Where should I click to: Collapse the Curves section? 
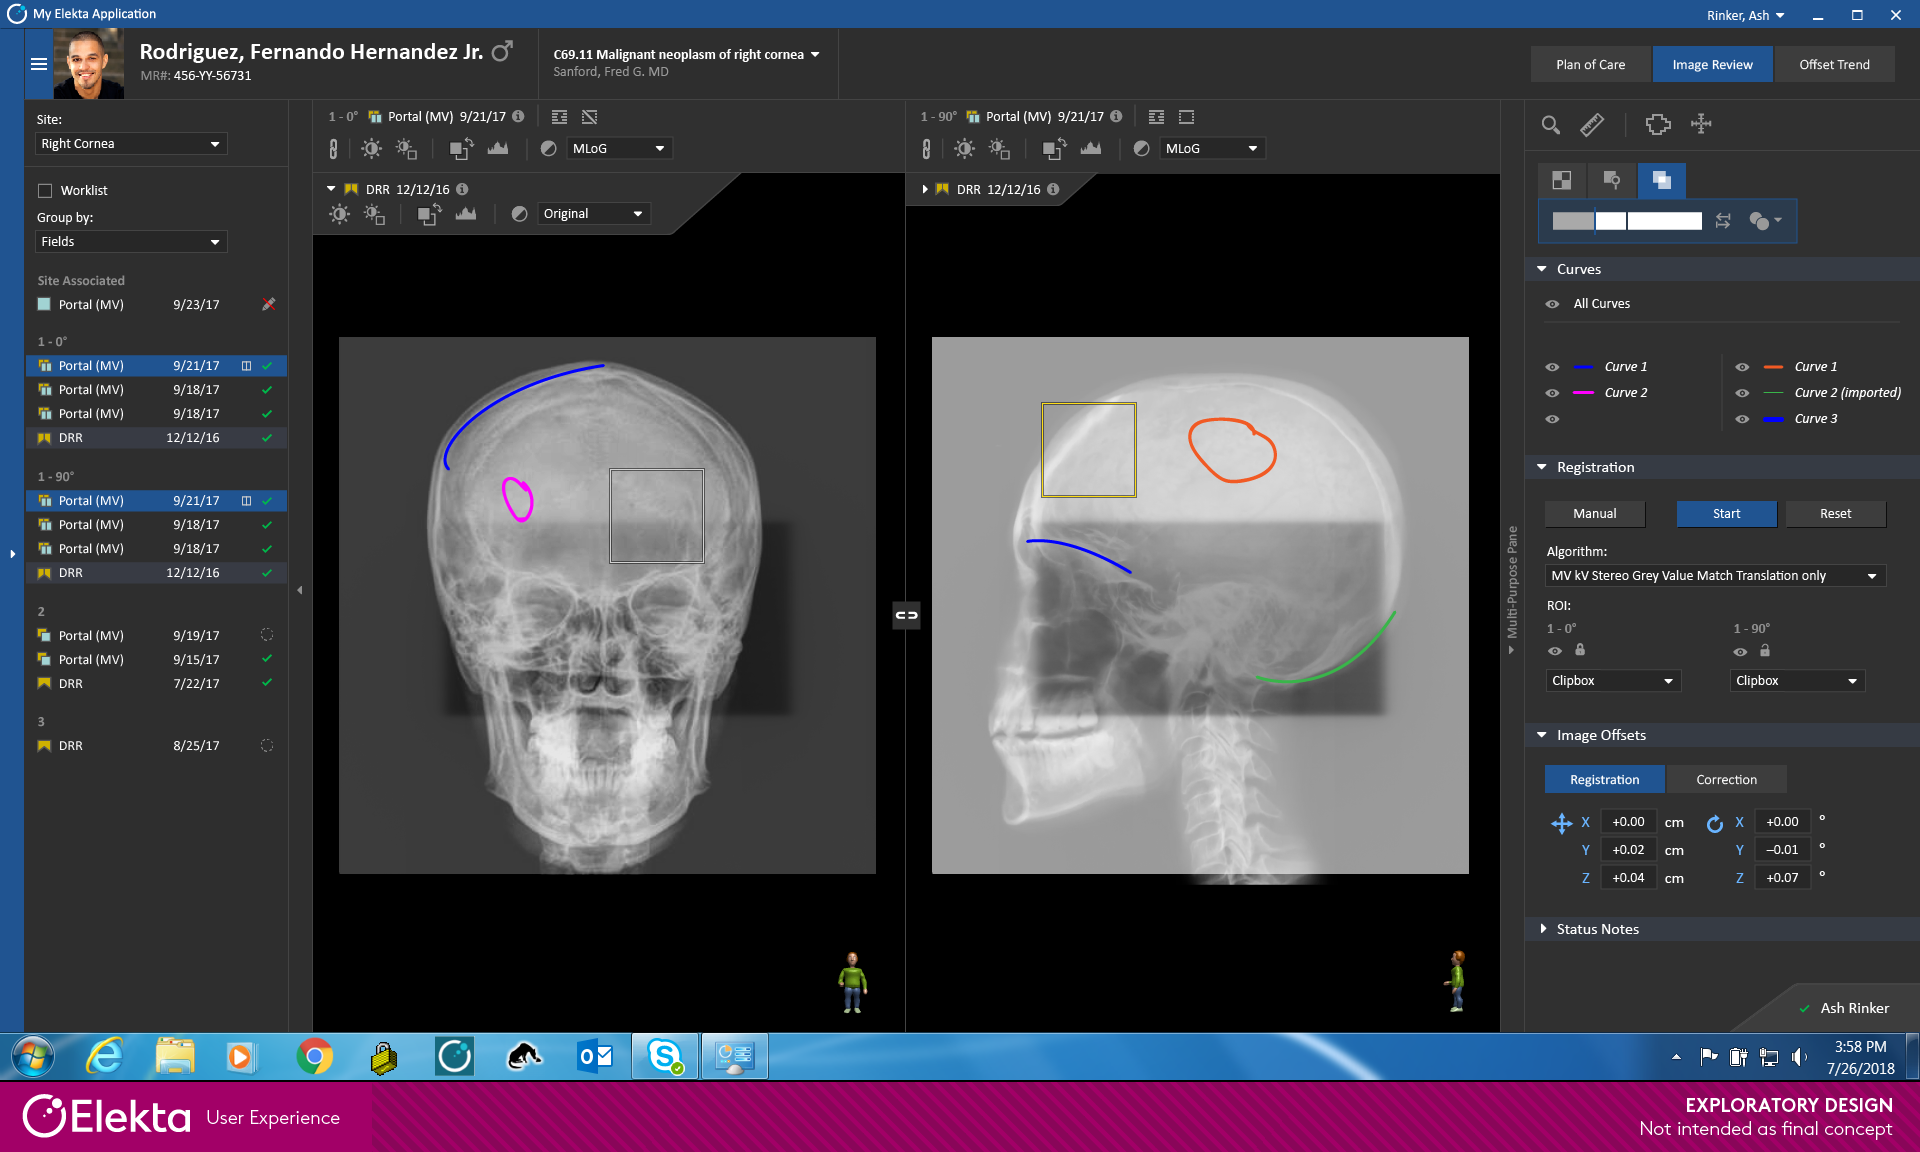[1541, 269]
